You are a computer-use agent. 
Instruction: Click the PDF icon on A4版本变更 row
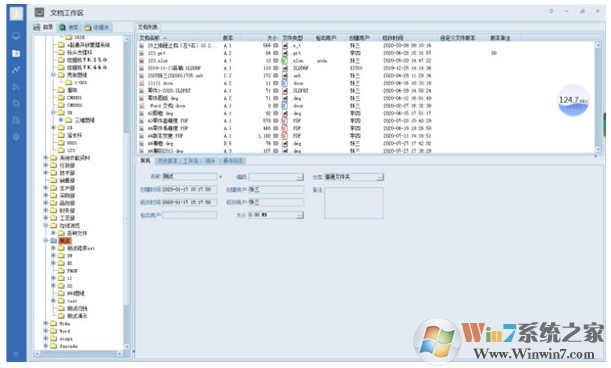[x=284, y=136]
